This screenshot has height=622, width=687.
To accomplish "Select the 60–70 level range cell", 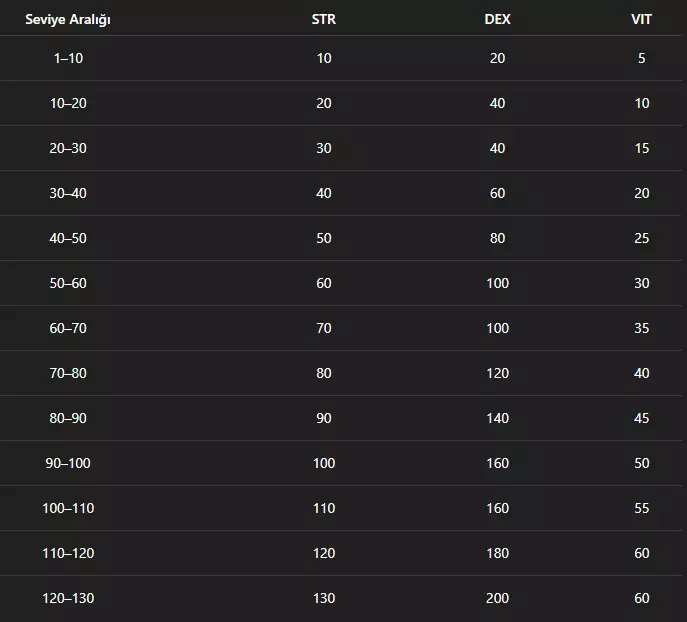I will click(x=68, y=328).
